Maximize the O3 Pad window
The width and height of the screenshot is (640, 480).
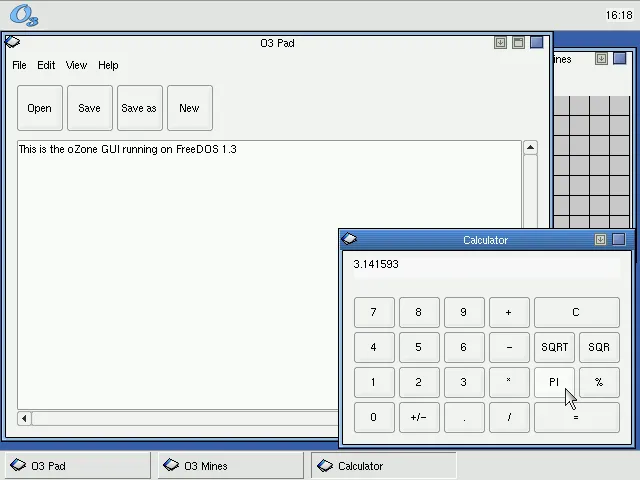tap(518, 42)
